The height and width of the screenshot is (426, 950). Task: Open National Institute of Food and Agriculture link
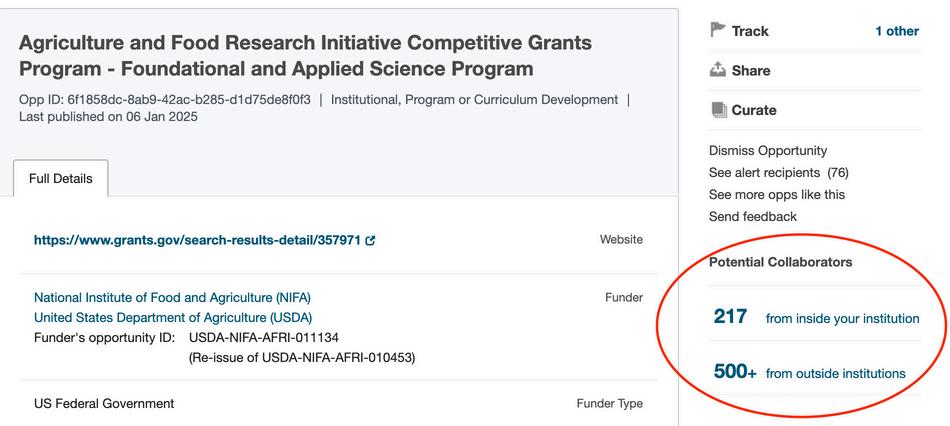(179, 297)
